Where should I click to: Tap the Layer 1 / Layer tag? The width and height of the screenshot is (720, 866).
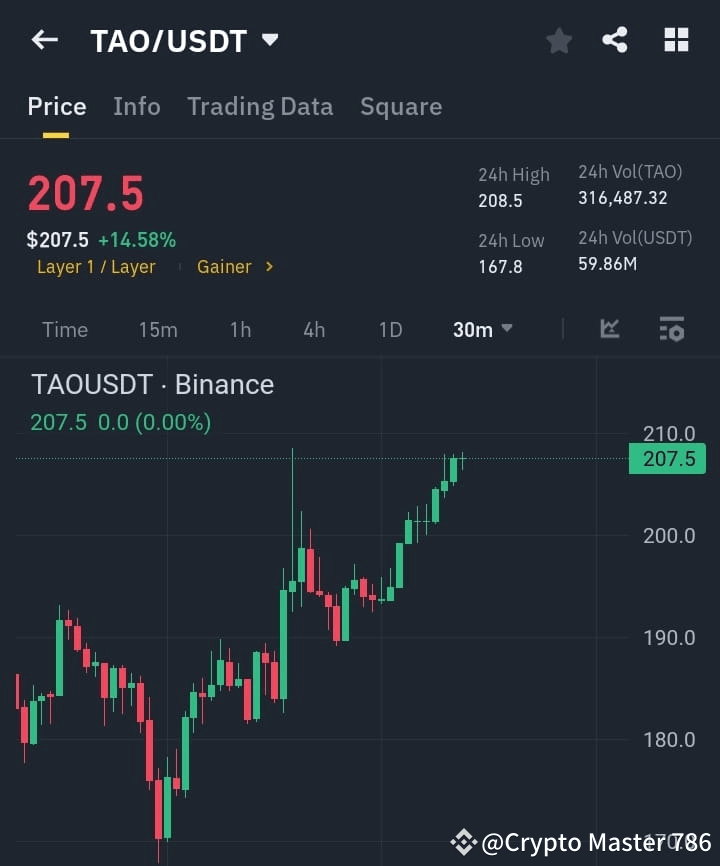(x=96, y=266)
